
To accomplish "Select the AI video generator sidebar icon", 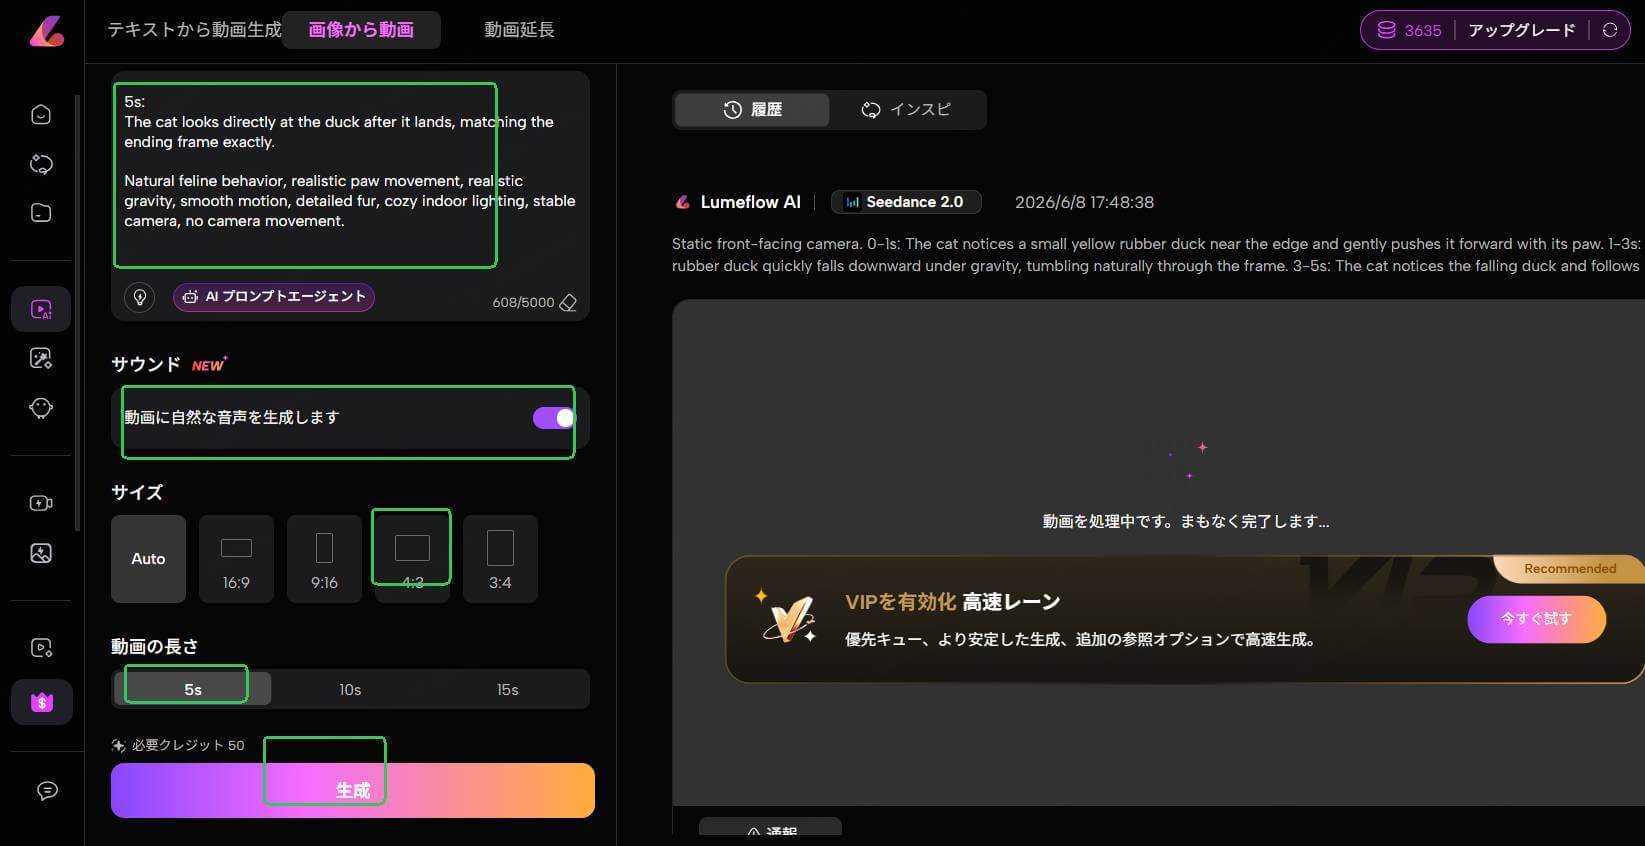I will pyautogui.click(x=41, y=310).
